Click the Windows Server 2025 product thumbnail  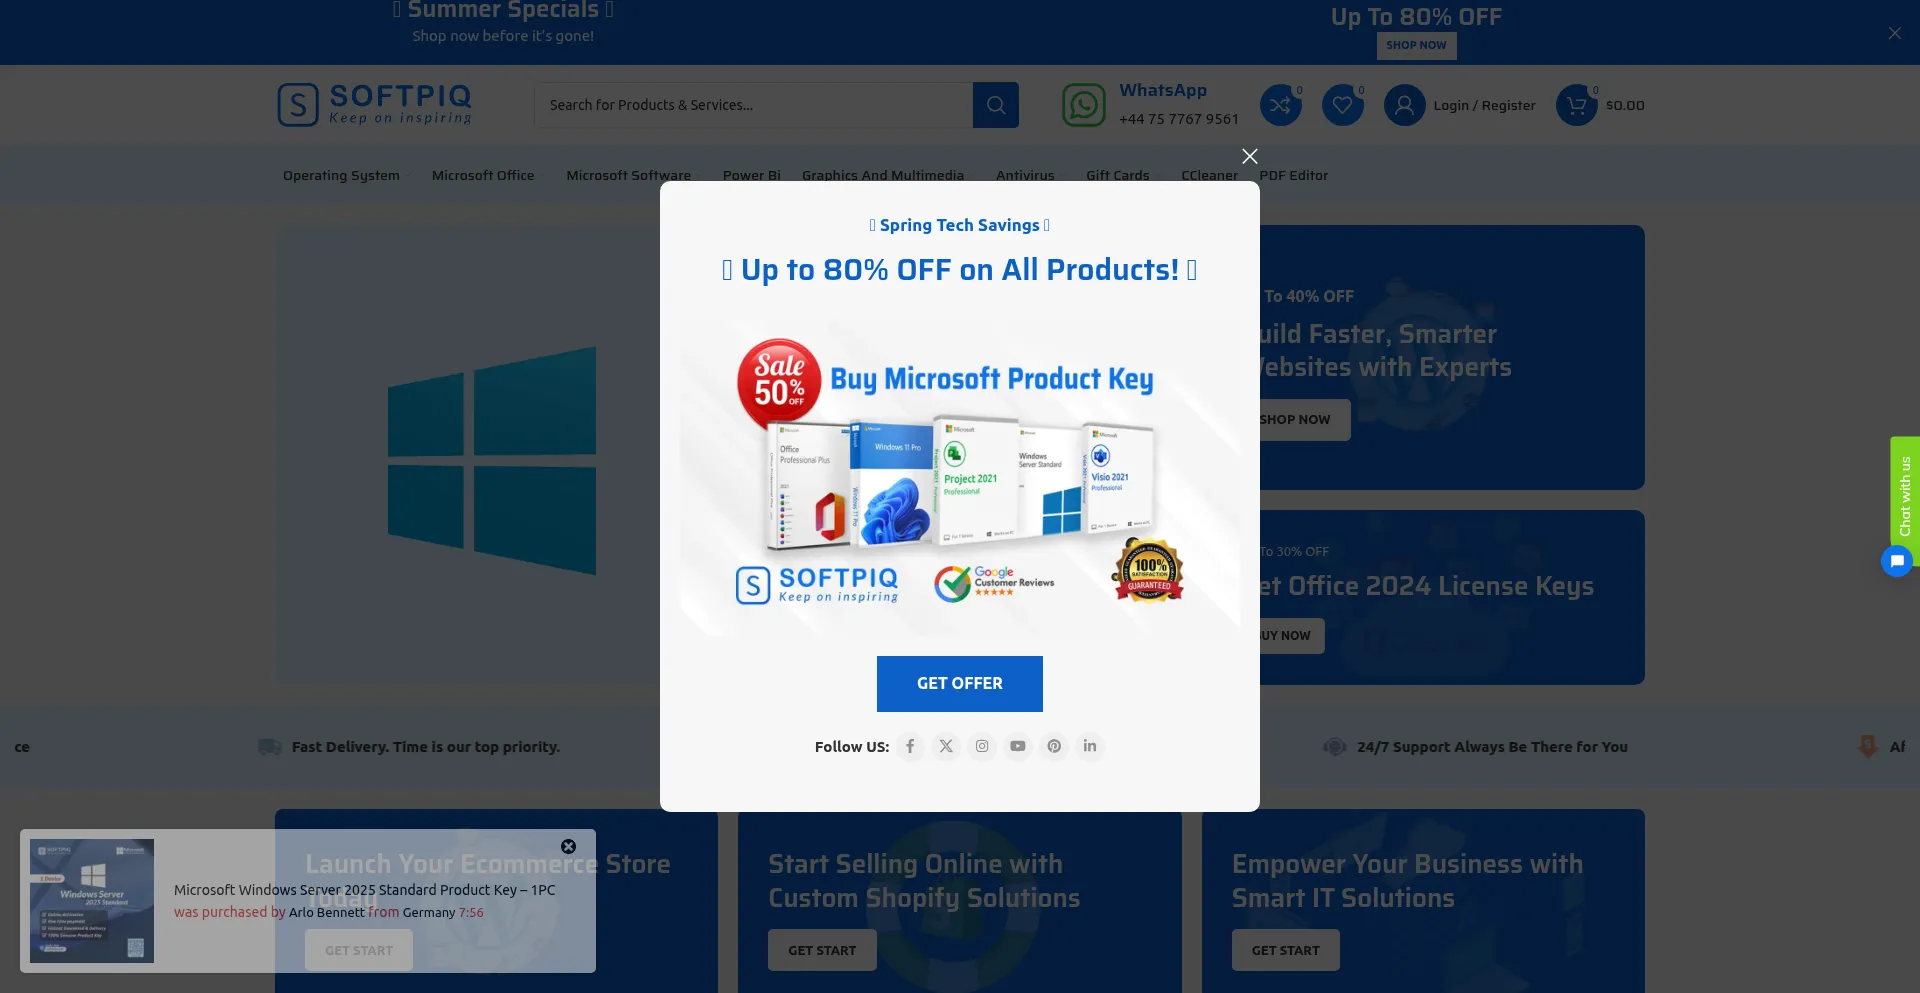point(92,901)
